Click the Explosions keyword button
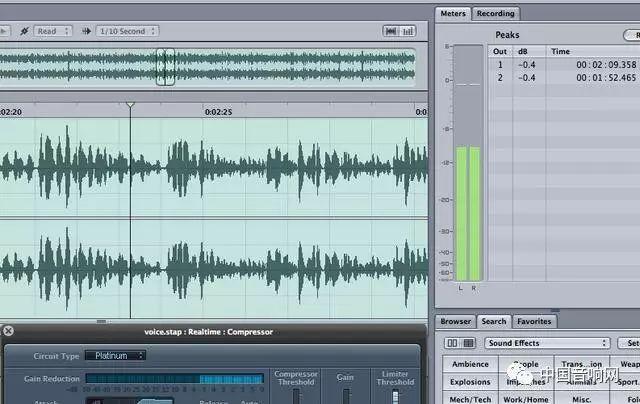Image resolution: width=640 pixels, height=404 pixels. click(x=470, y=382)
